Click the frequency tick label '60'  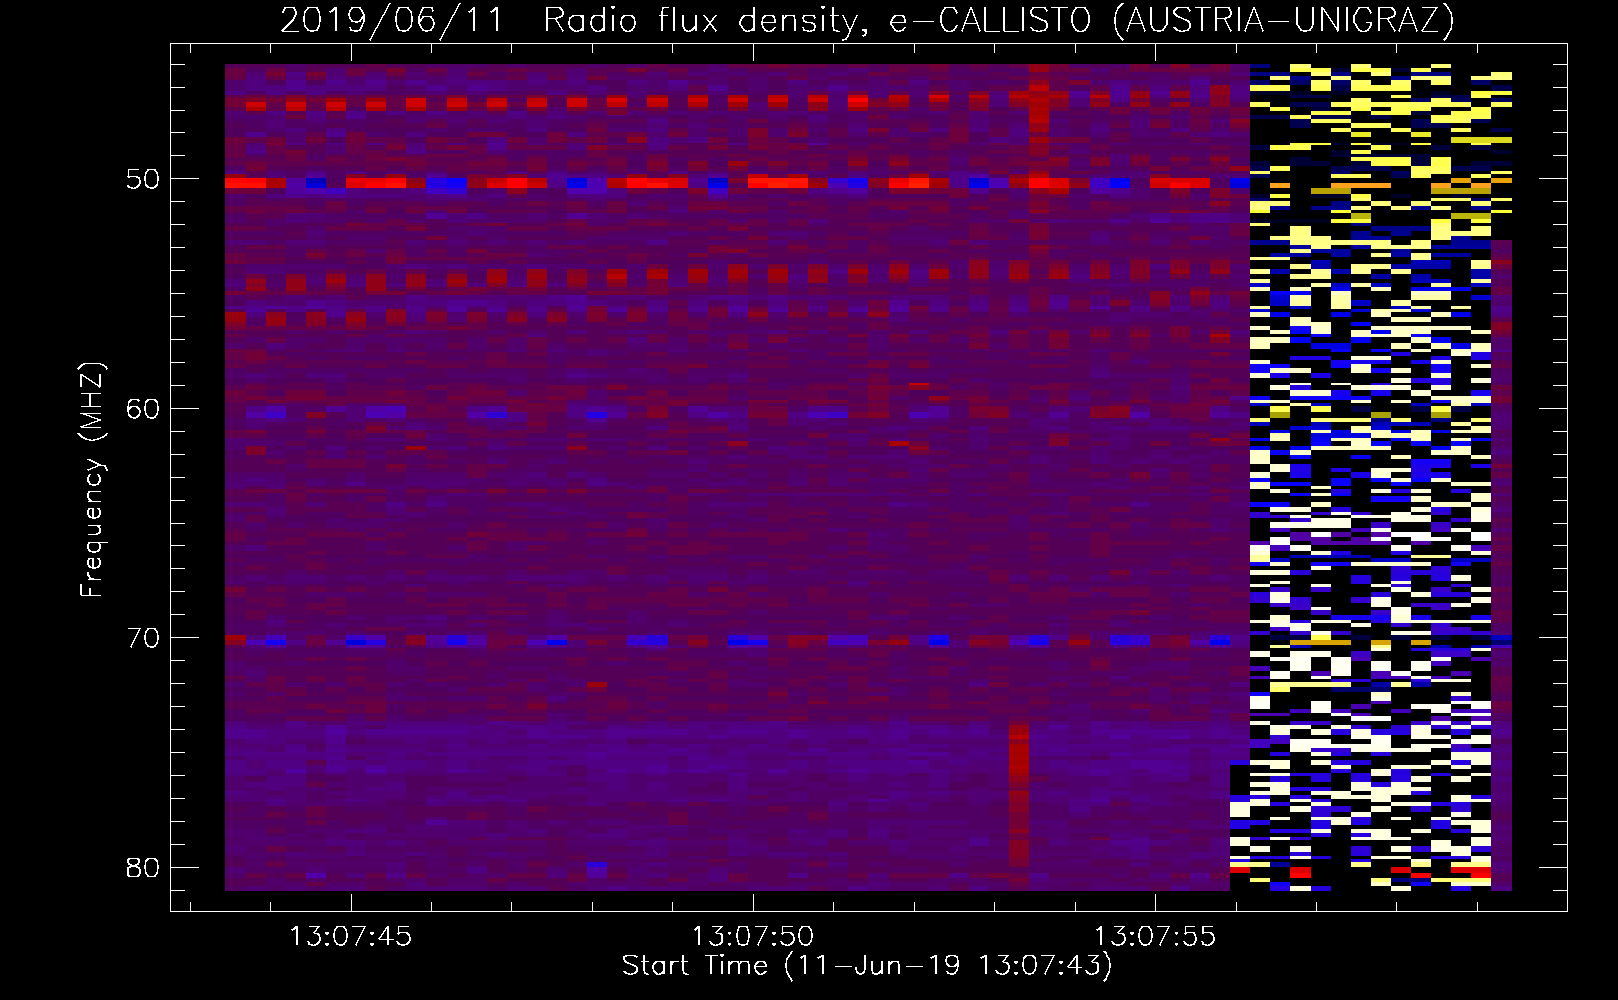click(143, 408)
